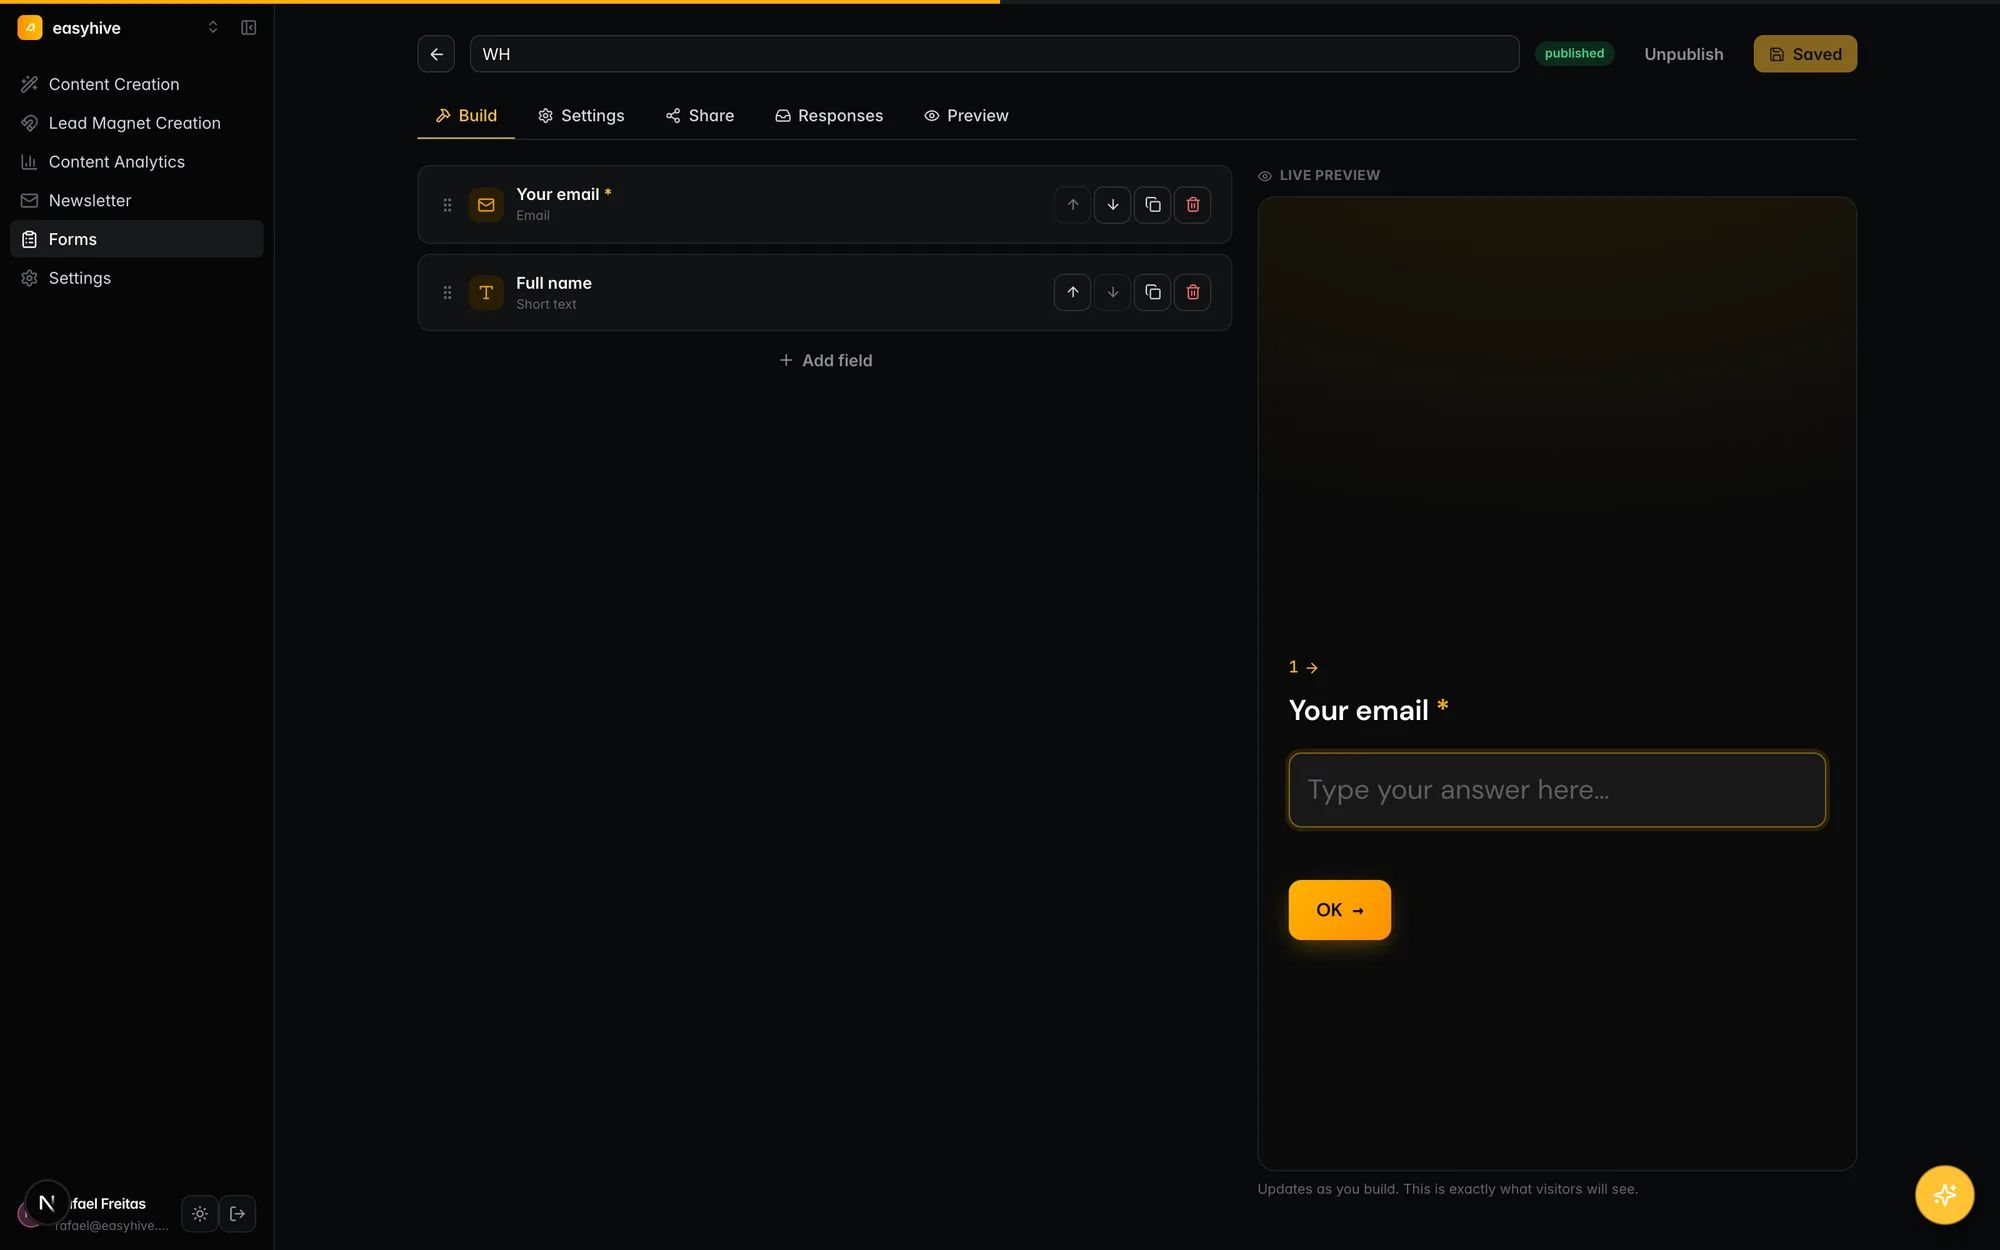Unpublish the form
This screenshot has width=2000, height=1250.
coord(1684,54)
